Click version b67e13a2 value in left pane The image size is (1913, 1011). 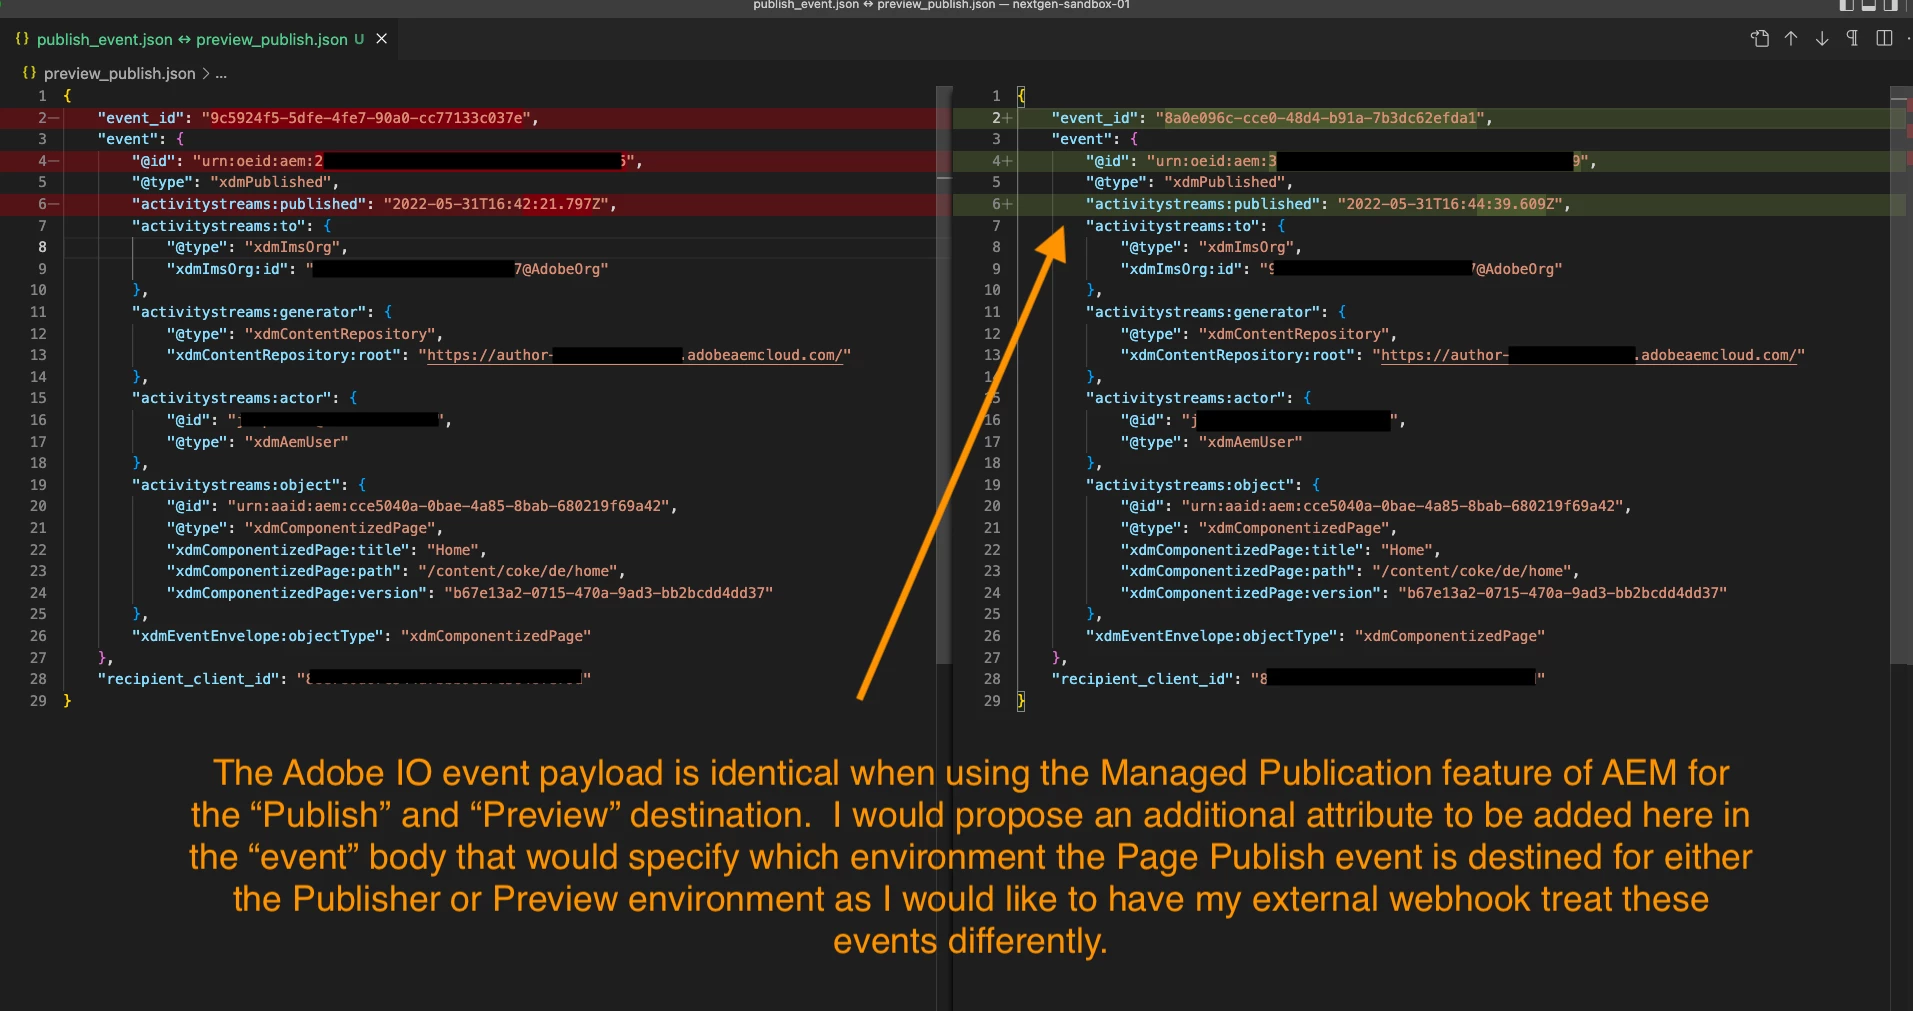pyautogui.click(x=609, y=593)
